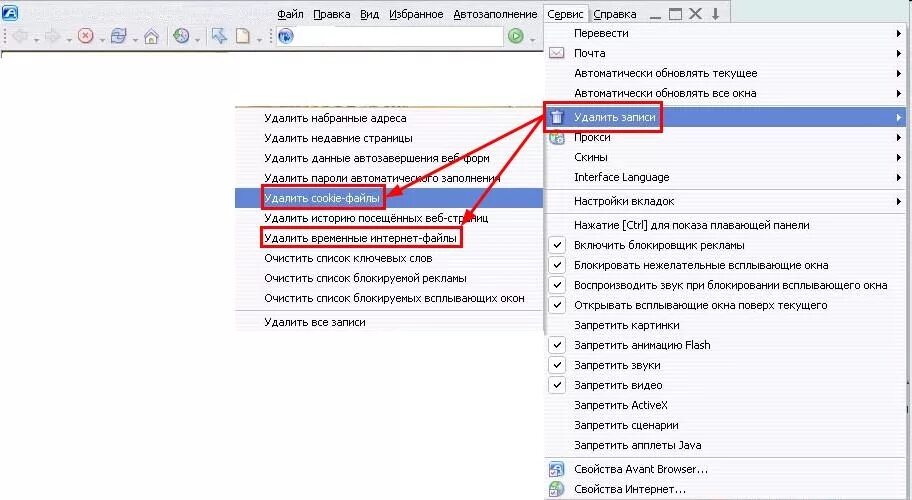Click the New blank page icon
Screen dimensions: 912x500
coord(243,36)
